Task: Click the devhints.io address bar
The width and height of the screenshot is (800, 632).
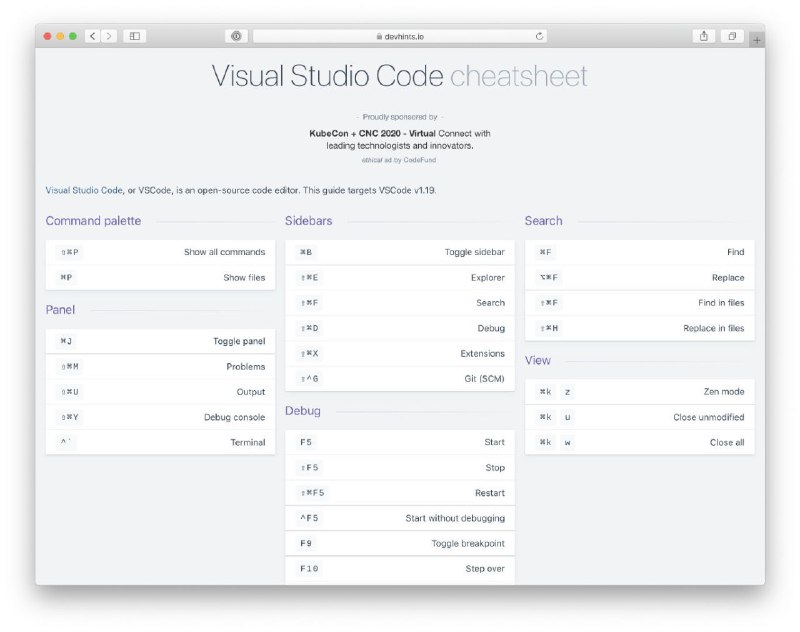Action: (x=400, y=36)
